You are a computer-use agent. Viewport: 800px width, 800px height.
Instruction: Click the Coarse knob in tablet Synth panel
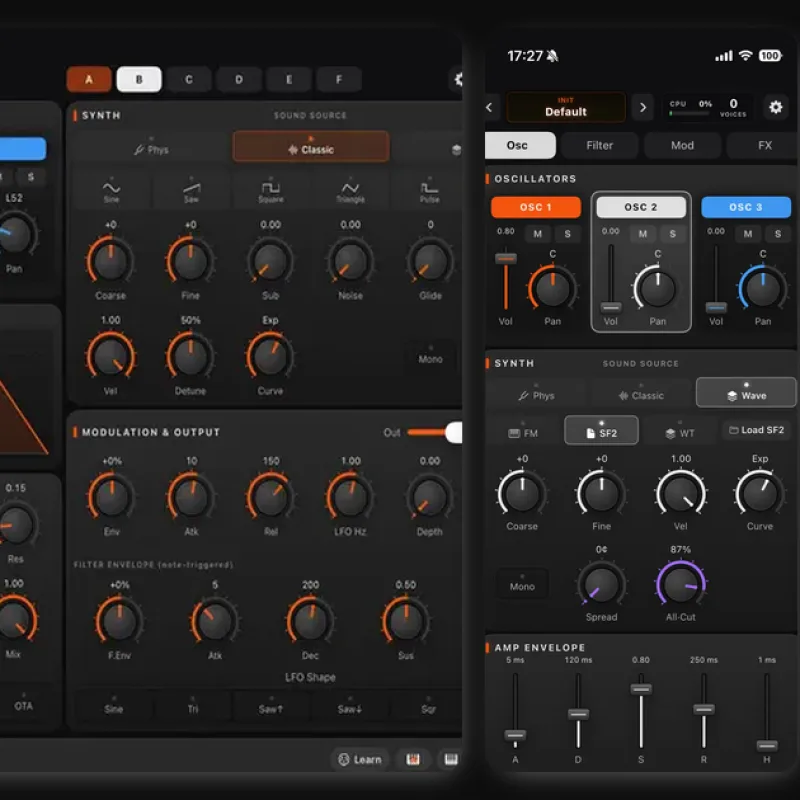pyautogui.click(x=111, y=260)
